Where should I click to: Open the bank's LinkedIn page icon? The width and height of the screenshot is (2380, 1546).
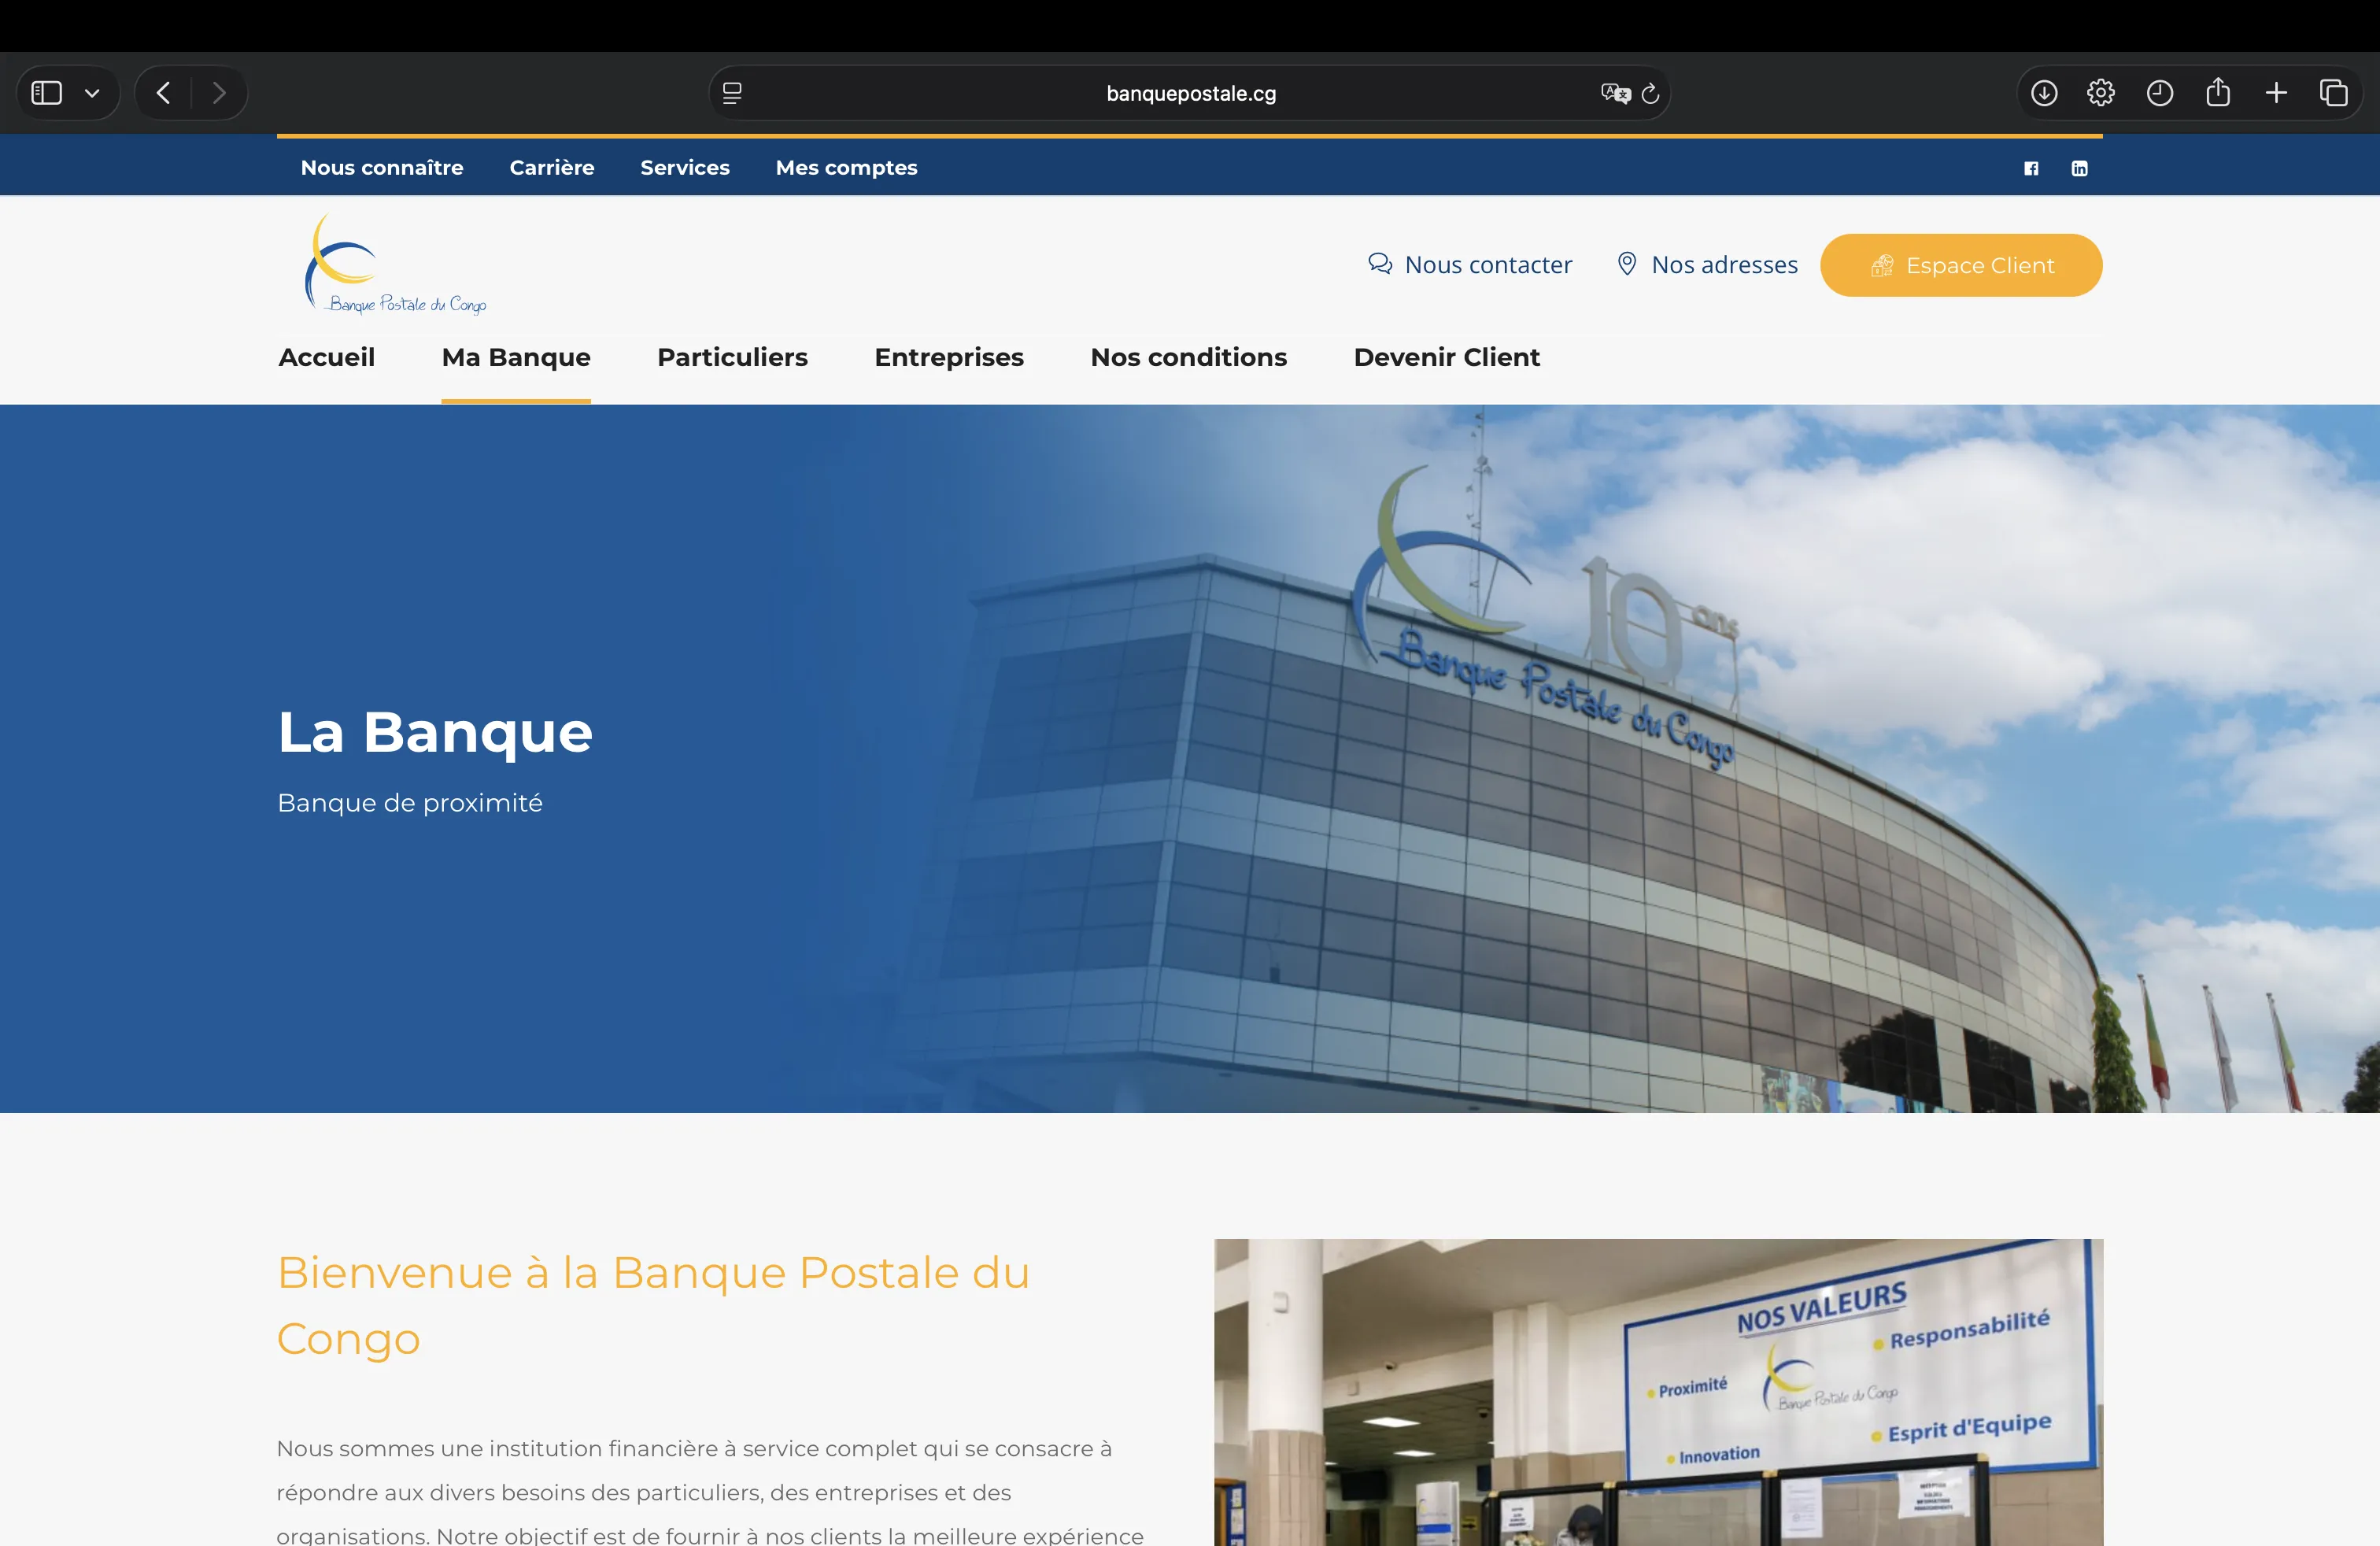[2080, 168]
